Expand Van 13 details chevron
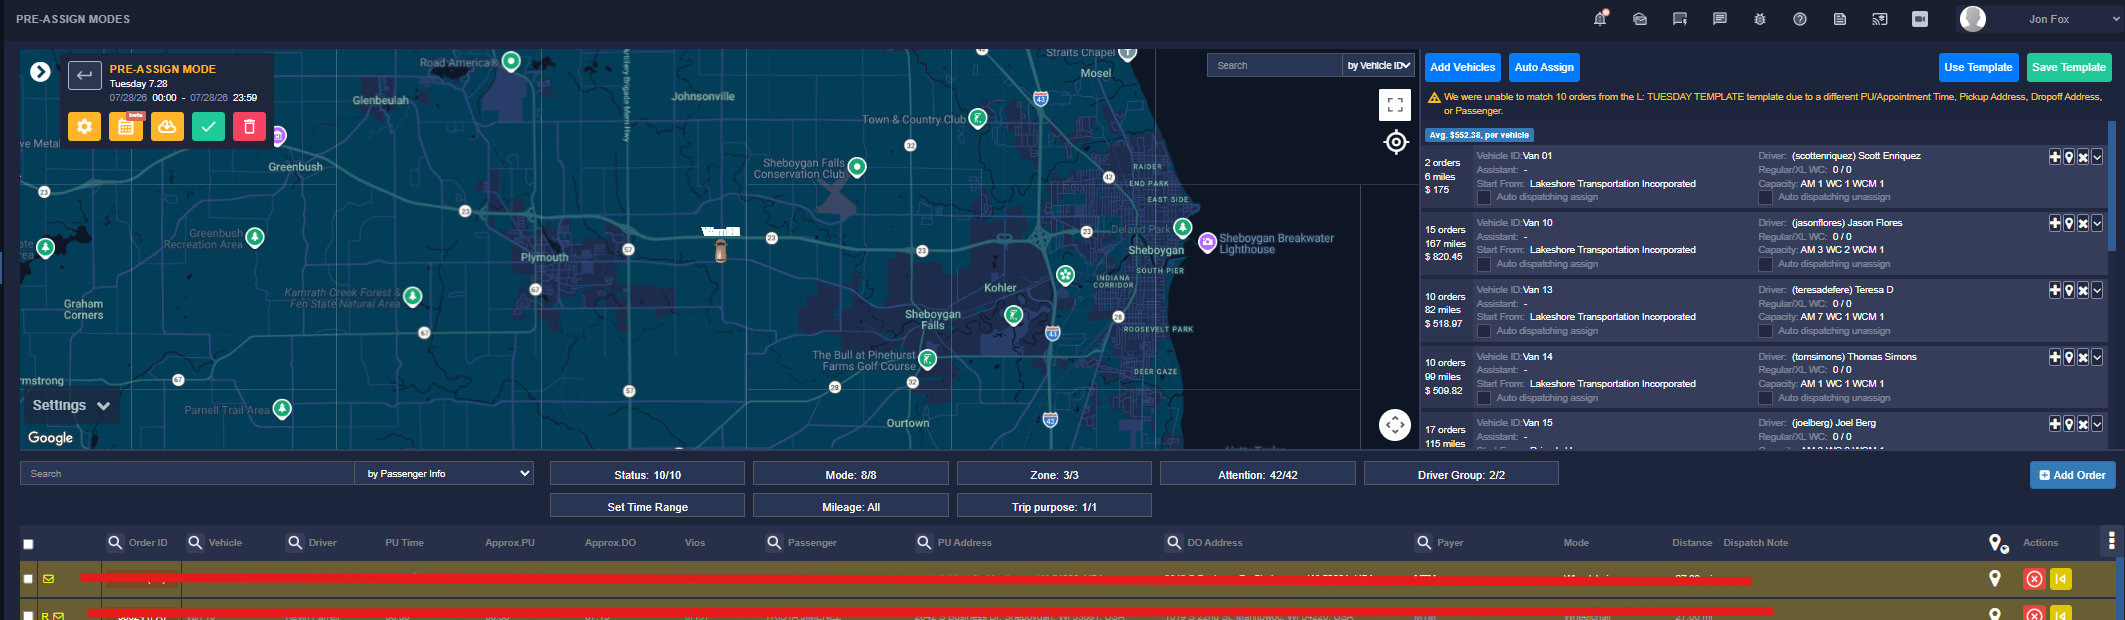The width and height of the screenshot is (2125, 620). (x=2097, y=290)
